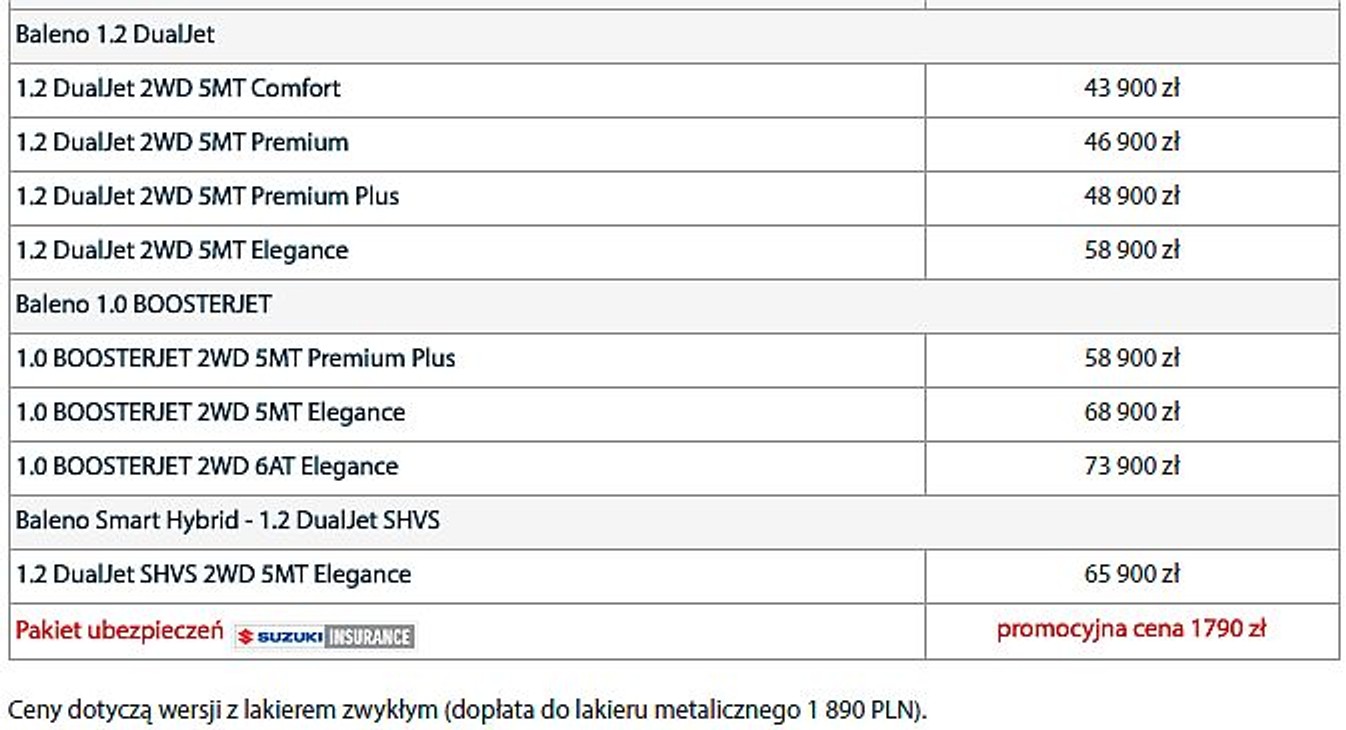Click 1.0 BOOSTERJET 2WD 5MT Elegance

click(210, 413)
